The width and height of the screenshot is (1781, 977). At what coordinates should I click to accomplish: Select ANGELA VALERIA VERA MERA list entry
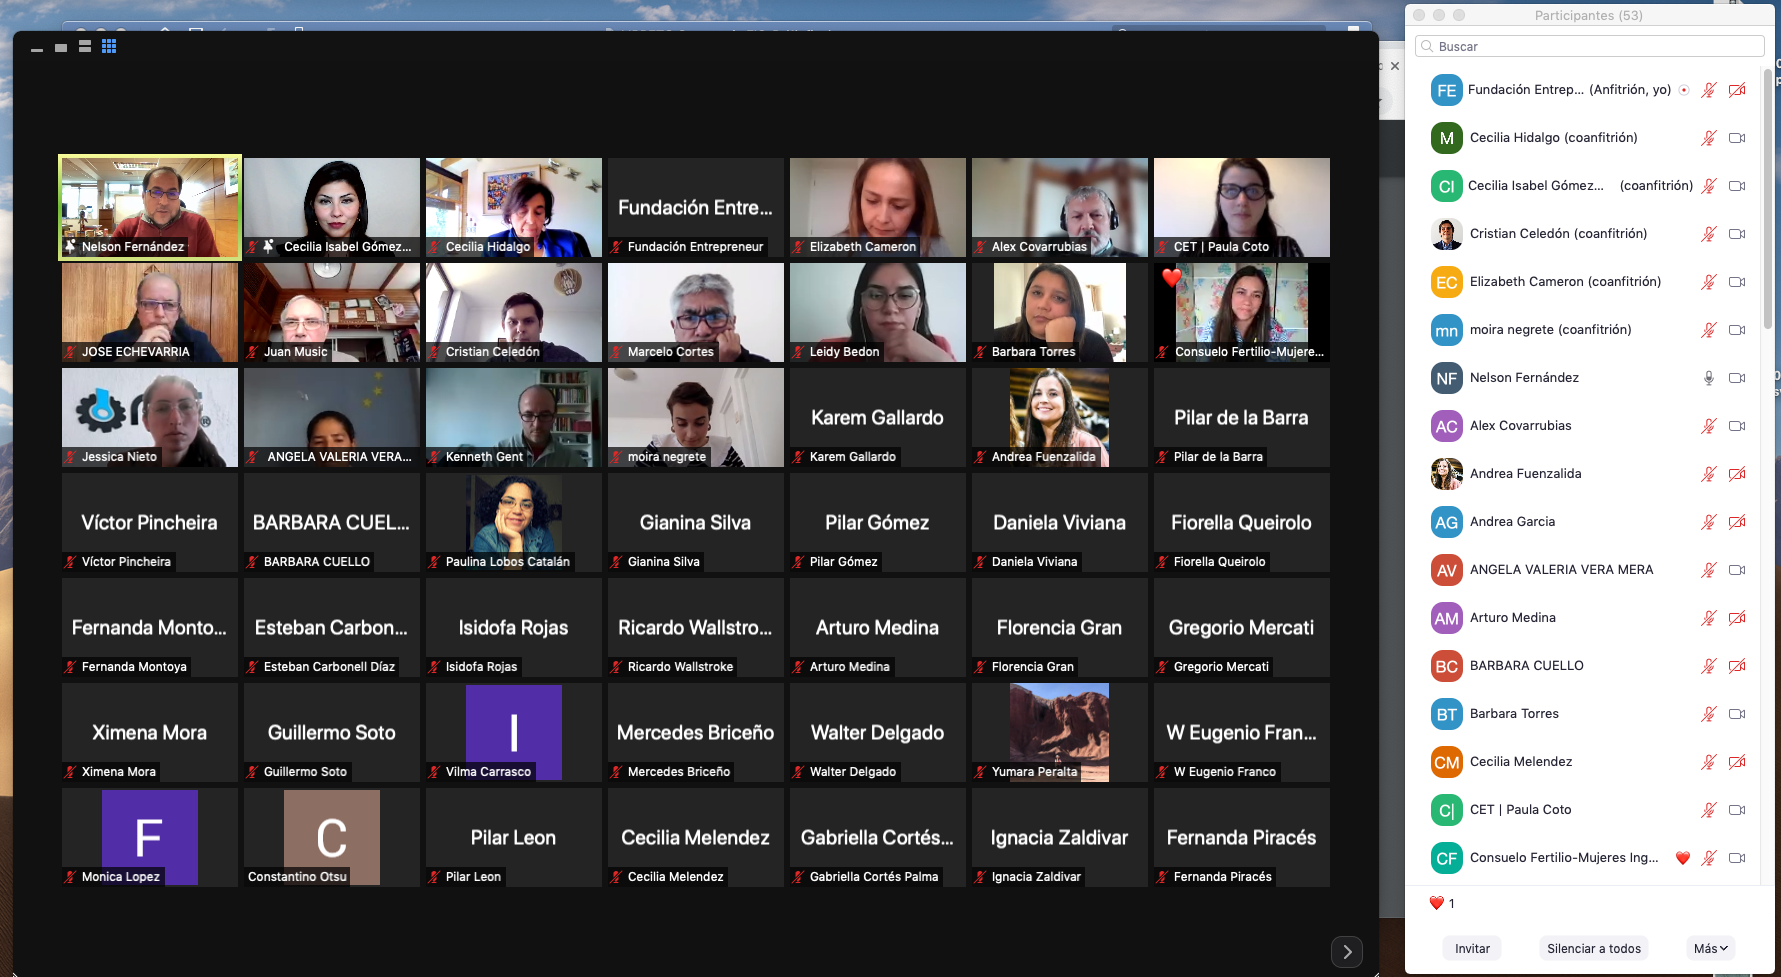[1561, 570]
